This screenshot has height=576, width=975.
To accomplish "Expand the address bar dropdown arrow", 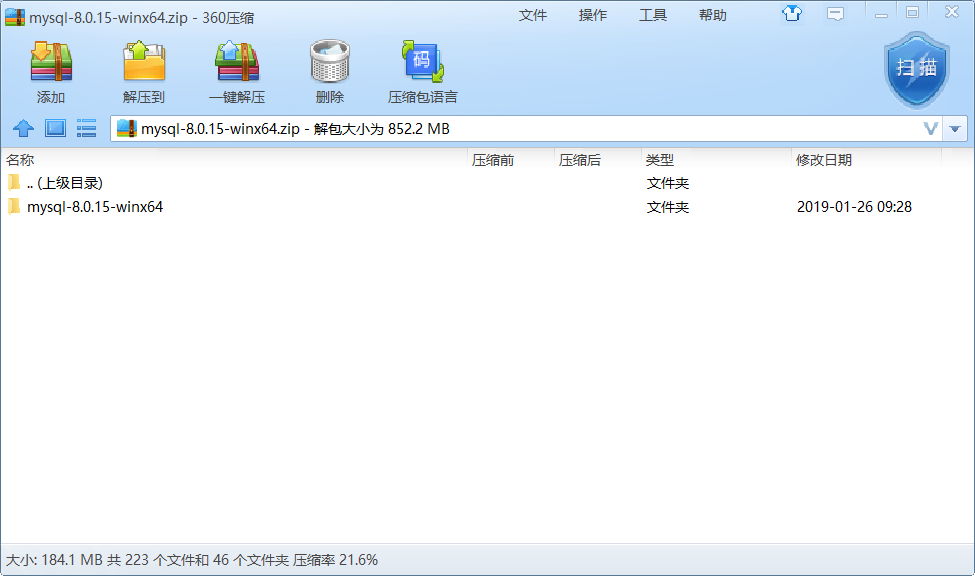I will tap(955, 129).
